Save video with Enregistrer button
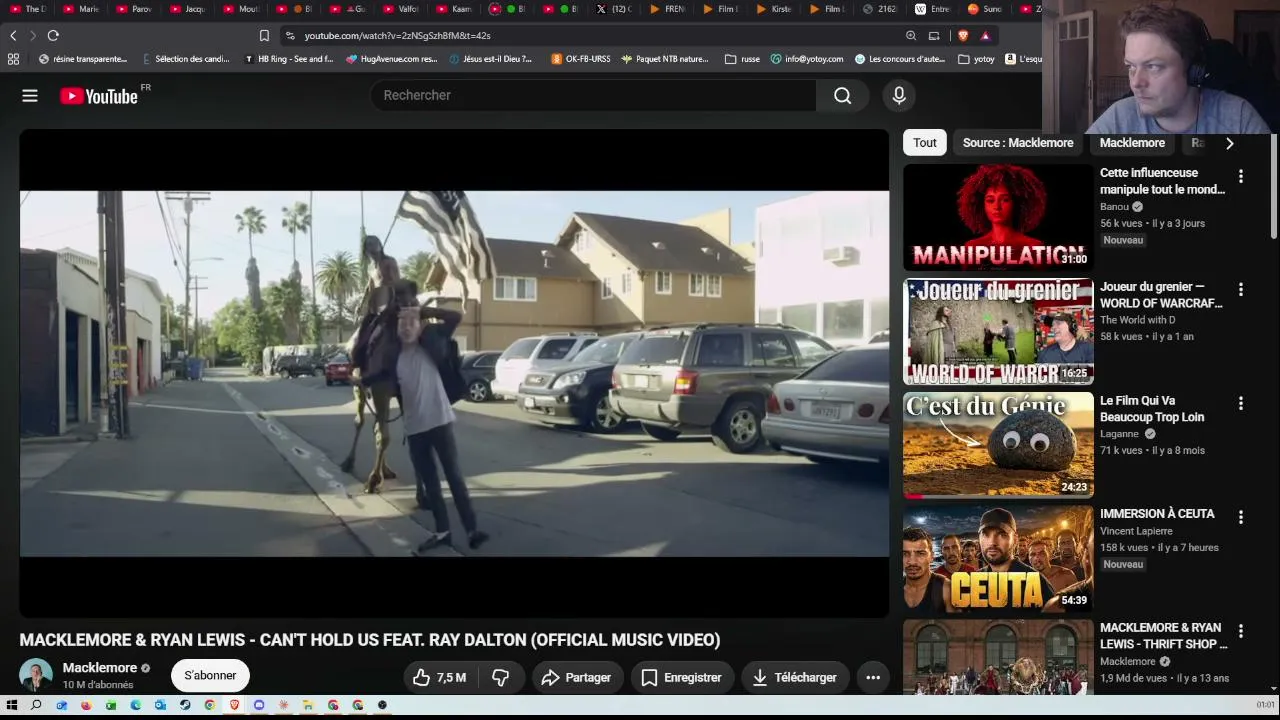Screen dimensions: 1280x720 pos(681,677)
